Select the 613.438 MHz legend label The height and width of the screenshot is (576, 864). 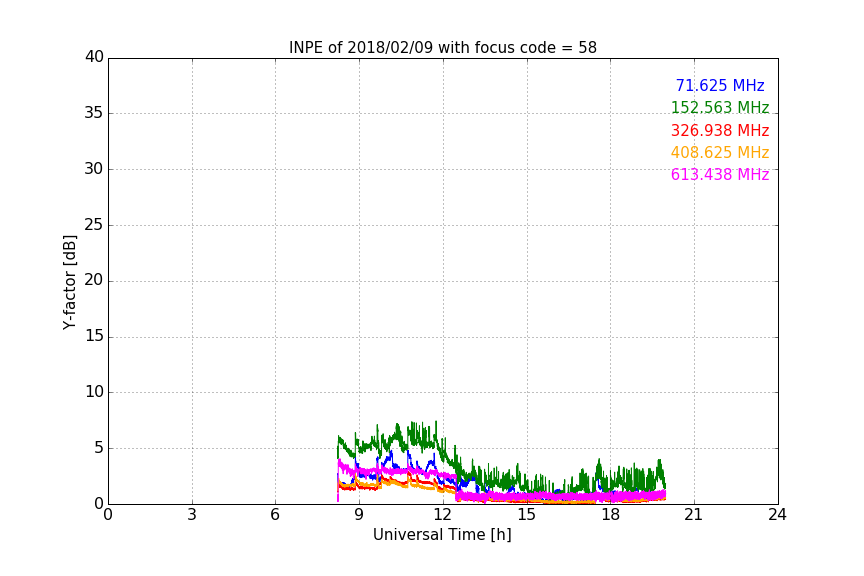tap(720, 174)
